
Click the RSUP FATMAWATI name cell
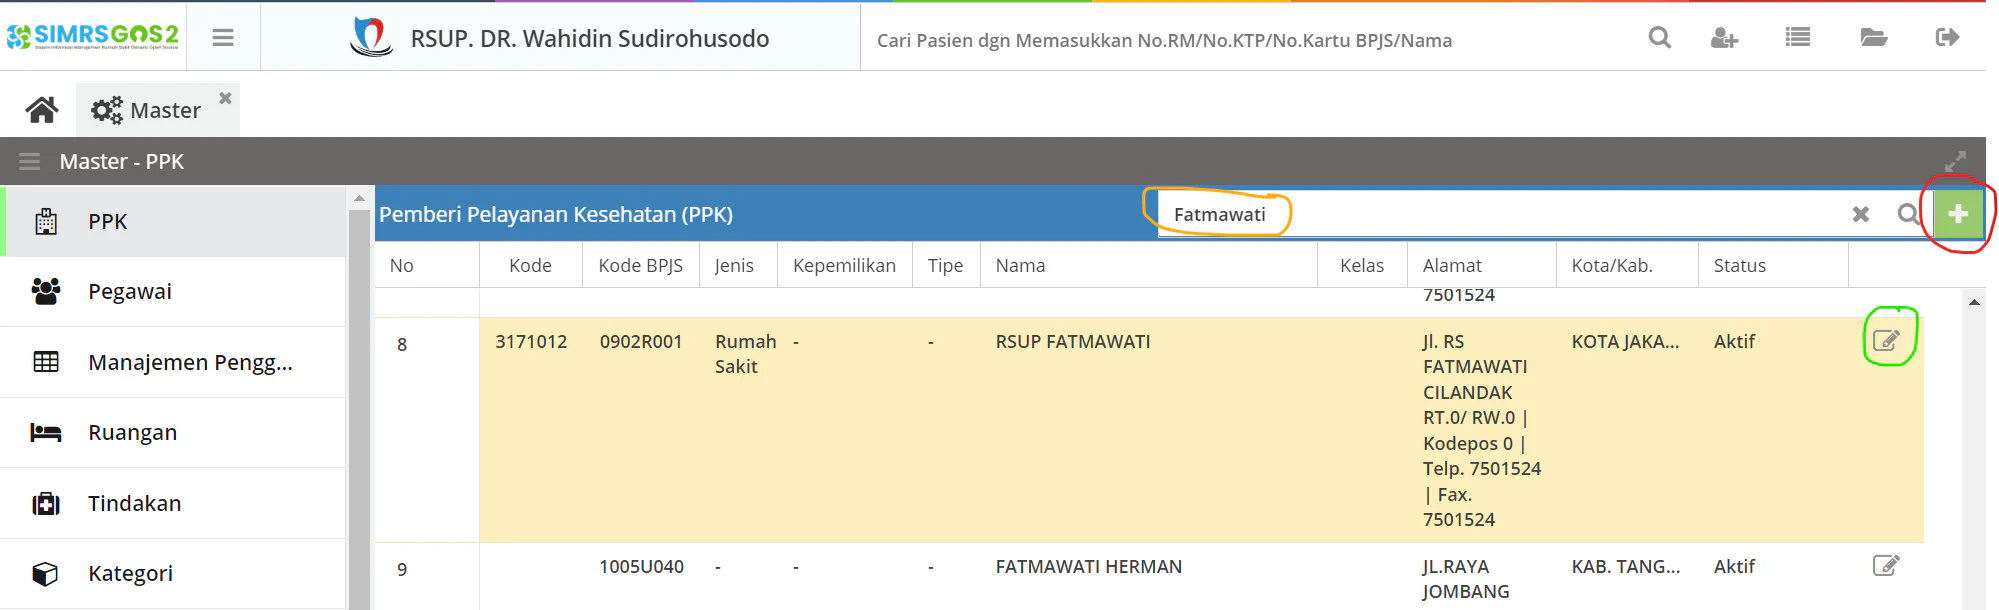point(1073,342)
